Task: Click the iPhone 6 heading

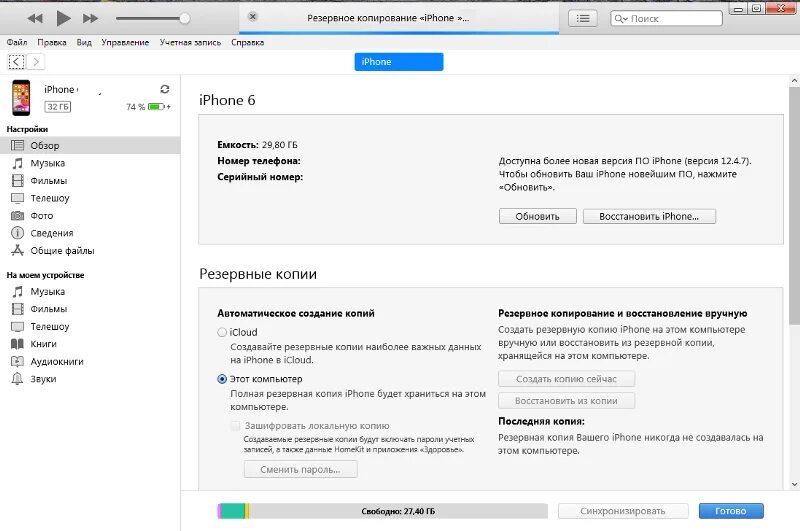Action: point(227,100)
